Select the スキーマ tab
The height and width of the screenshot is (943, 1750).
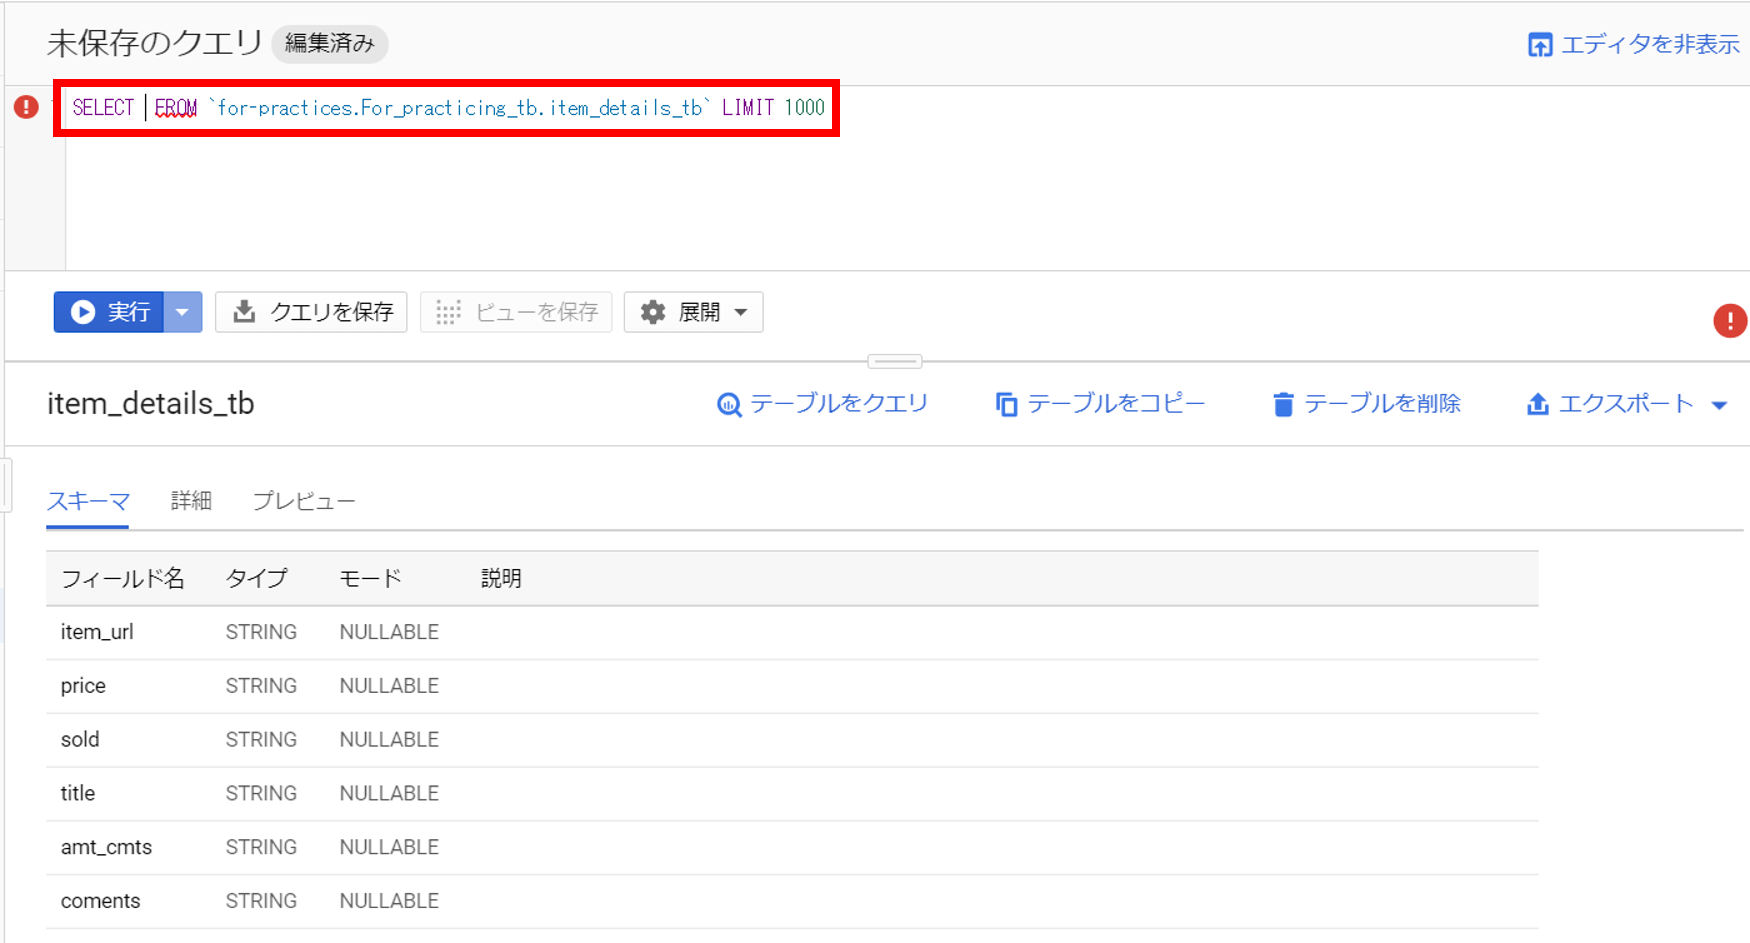click(87, 501)
